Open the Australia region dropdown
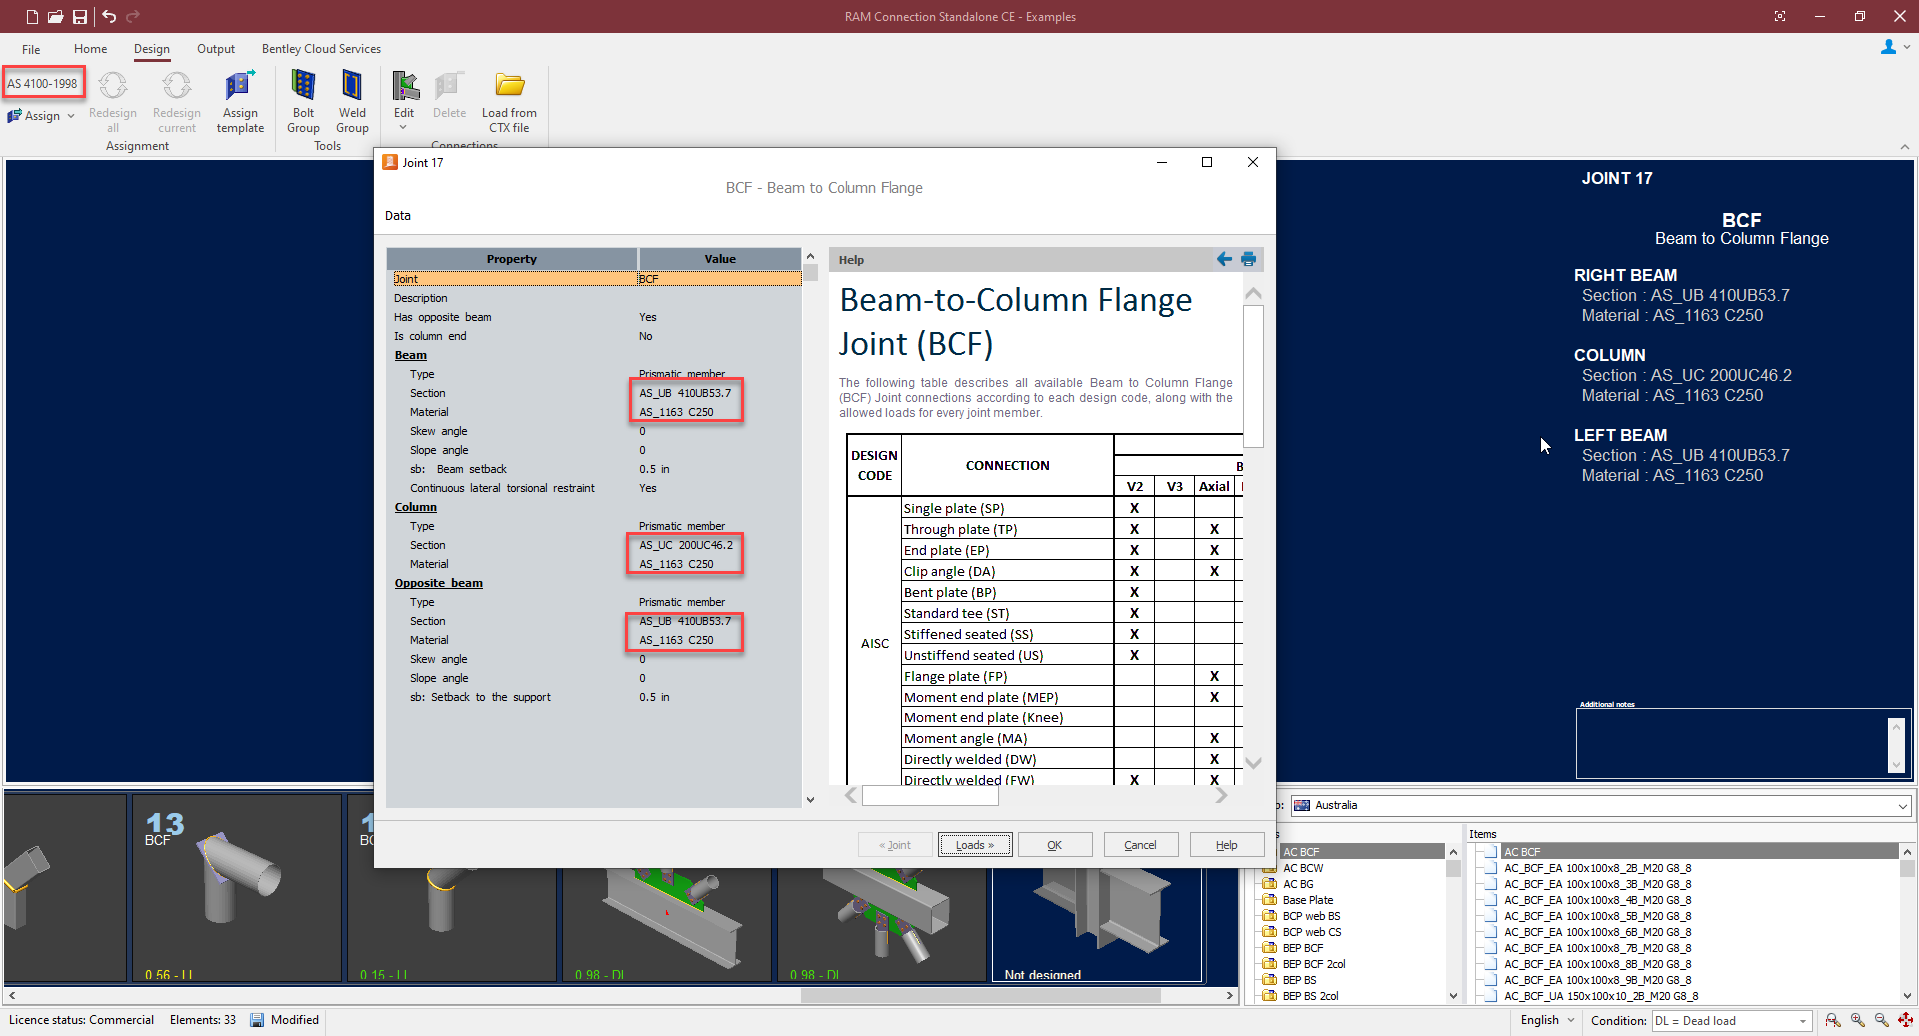The width and height of the screenshot is (1919, 1036). pos(1602,805)
